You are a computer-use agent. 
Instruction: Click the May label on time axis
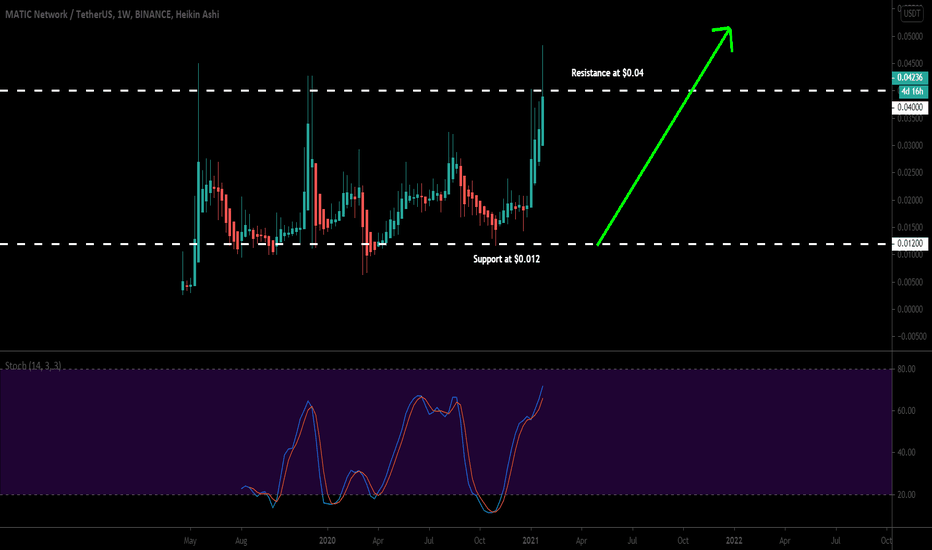(x=190, y=541)
